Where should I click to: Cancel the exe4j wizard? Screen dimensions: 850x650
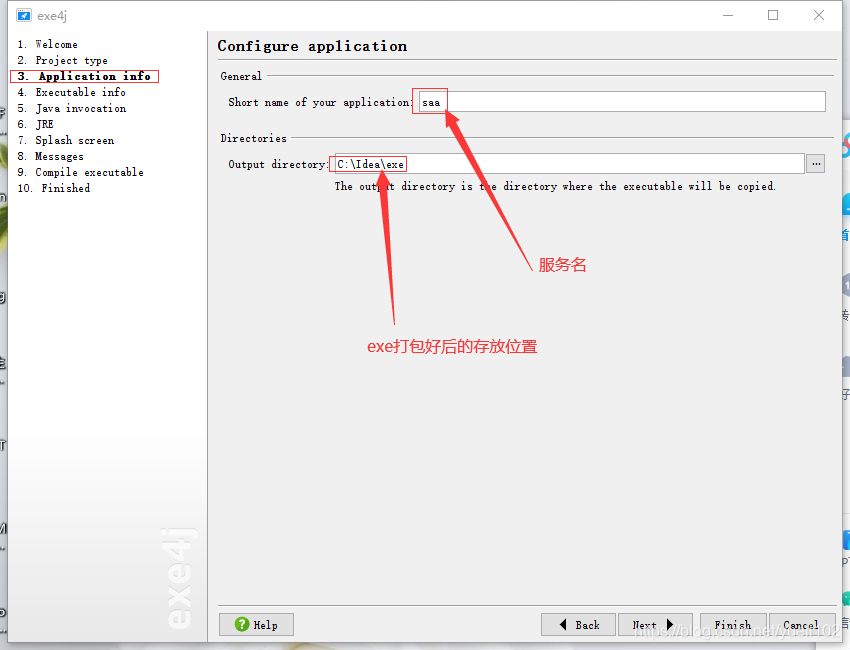801,625
